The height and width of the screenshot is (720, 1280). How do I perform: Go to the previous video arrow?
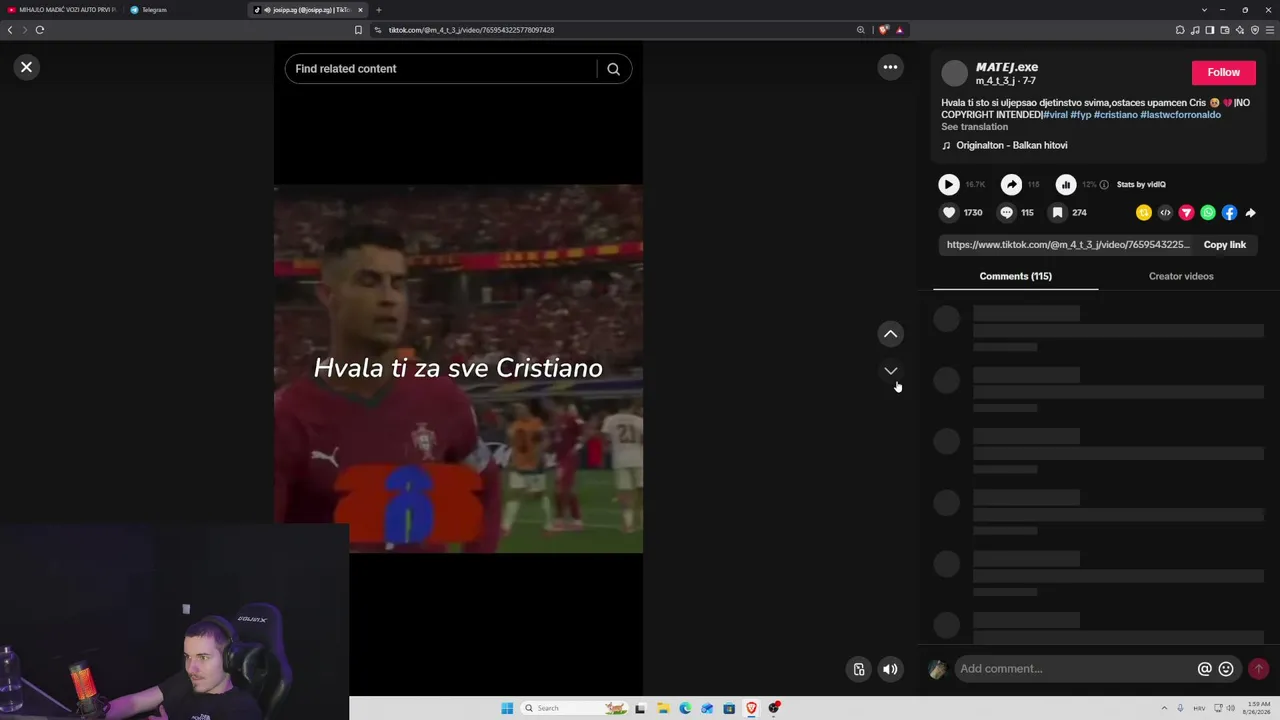coord(890,334)
